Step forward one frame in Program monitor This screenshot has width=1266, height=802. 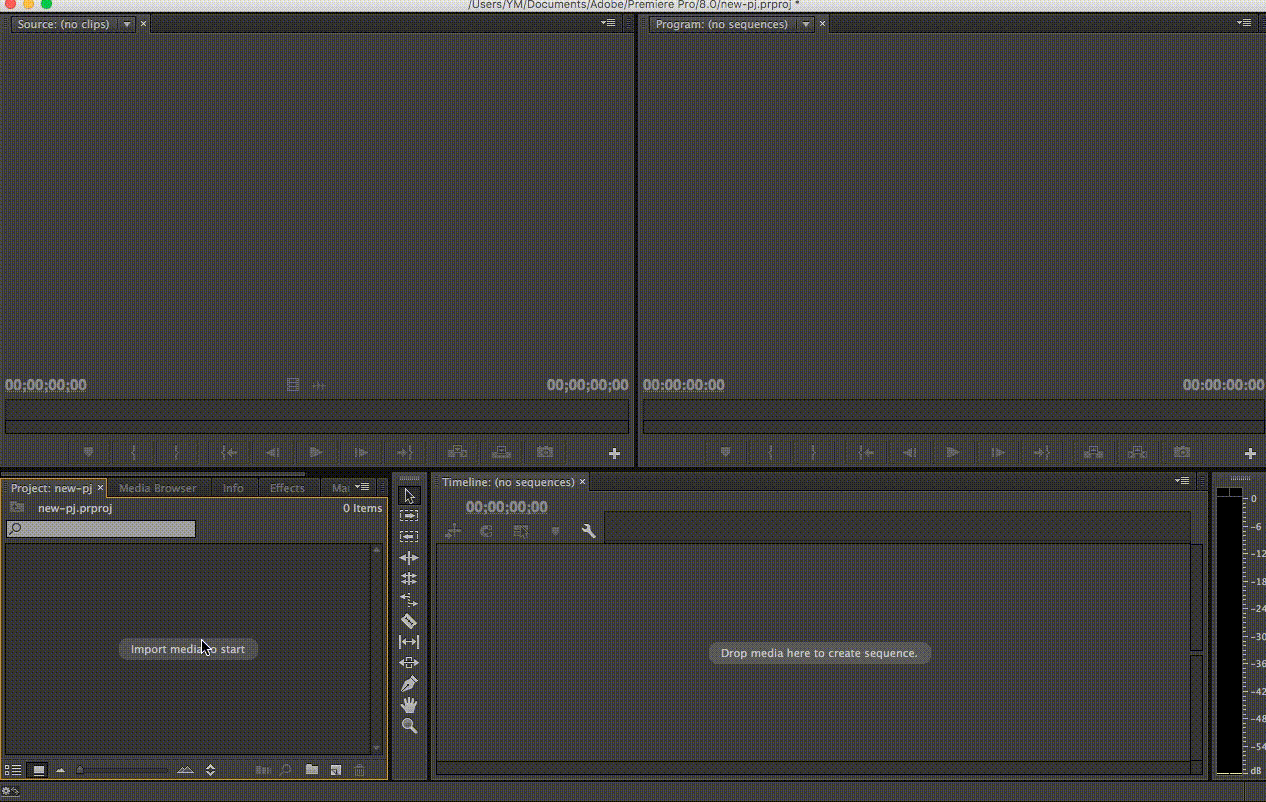997,453
